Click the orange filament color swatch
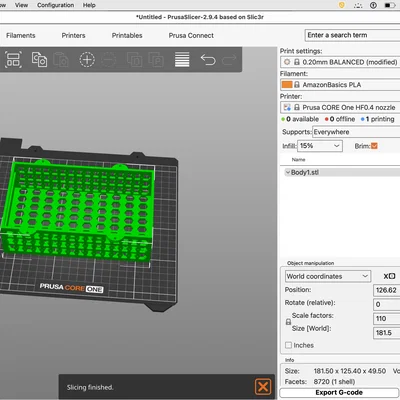The height and width of the screenshot is (400, 400). (x=287, y=85)
